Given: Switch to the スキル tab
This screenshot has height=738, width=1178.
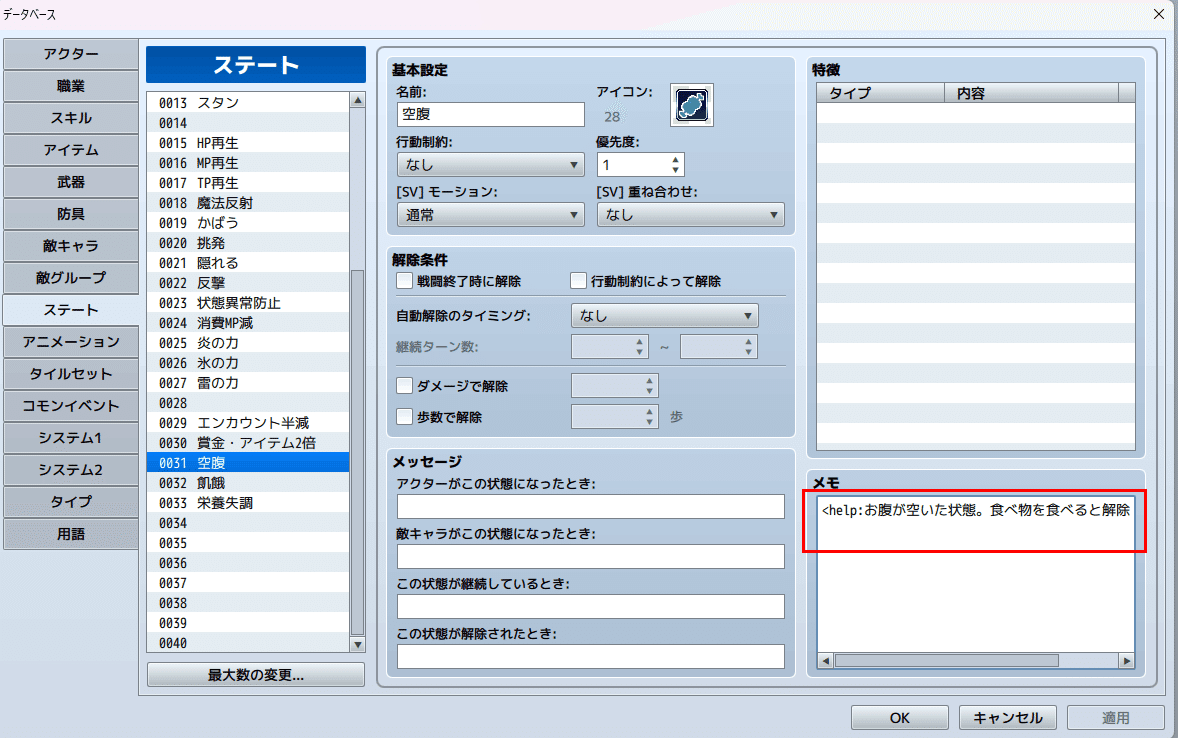Looking at the screenshot, I should point(71,118).
